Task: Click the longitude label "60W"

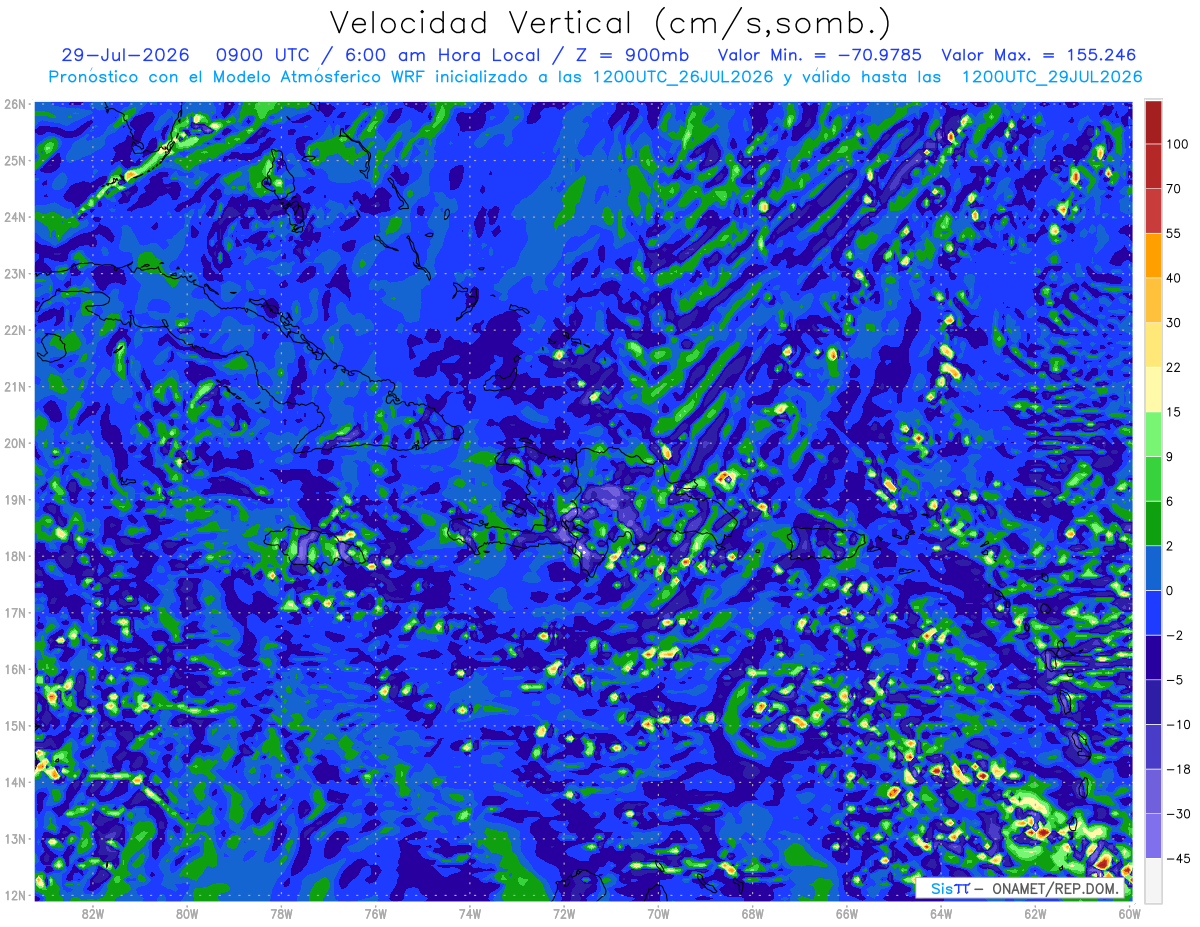Action: [x=1129, y=913]
